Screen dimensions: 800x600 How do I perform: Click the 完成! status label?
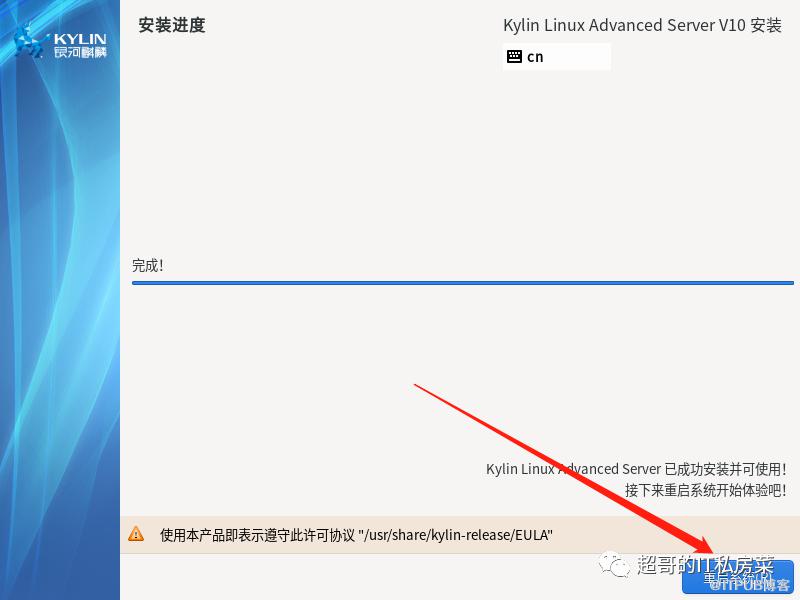(148, 265)
